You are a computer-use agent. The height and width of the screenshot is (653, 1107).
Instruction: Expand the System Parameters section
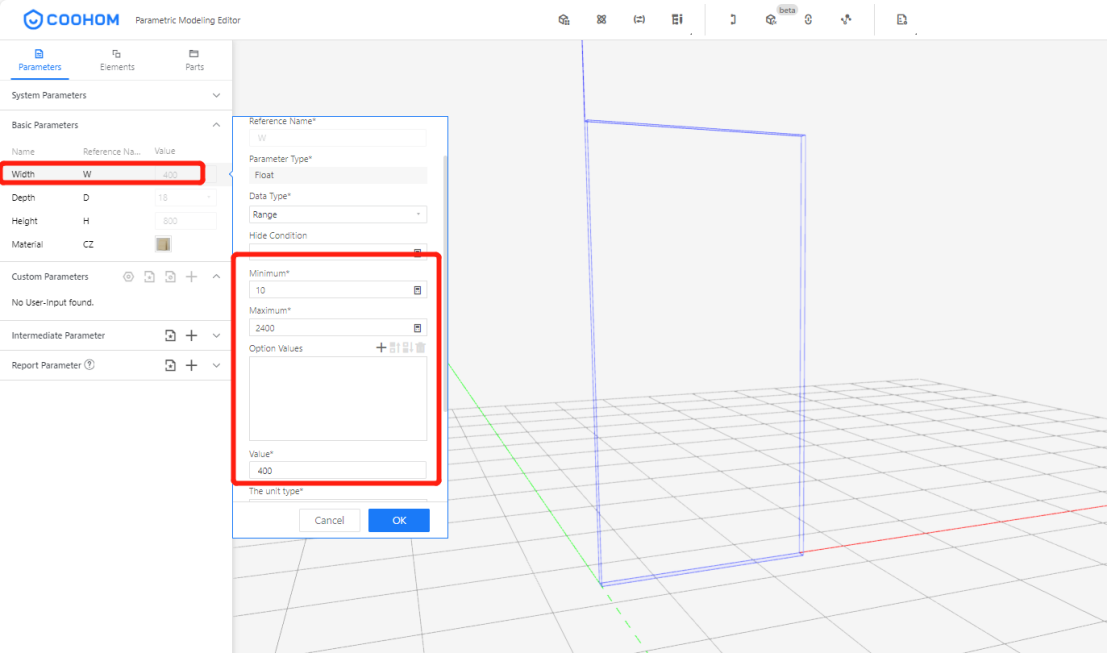(x=217, y=96)
